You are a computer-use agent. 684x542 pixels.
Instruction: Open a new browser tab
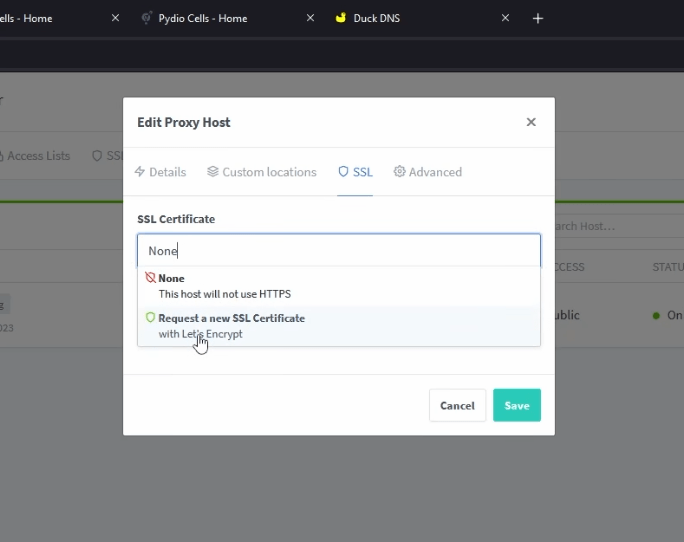[x=538, y=18]
